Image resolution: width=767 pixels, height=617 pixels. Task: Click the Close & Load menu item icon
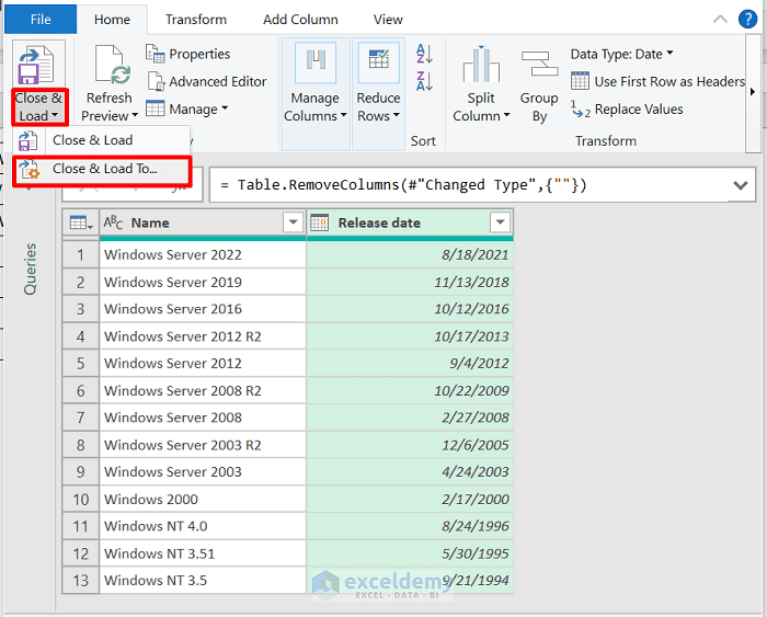click(x=28, y=141)
